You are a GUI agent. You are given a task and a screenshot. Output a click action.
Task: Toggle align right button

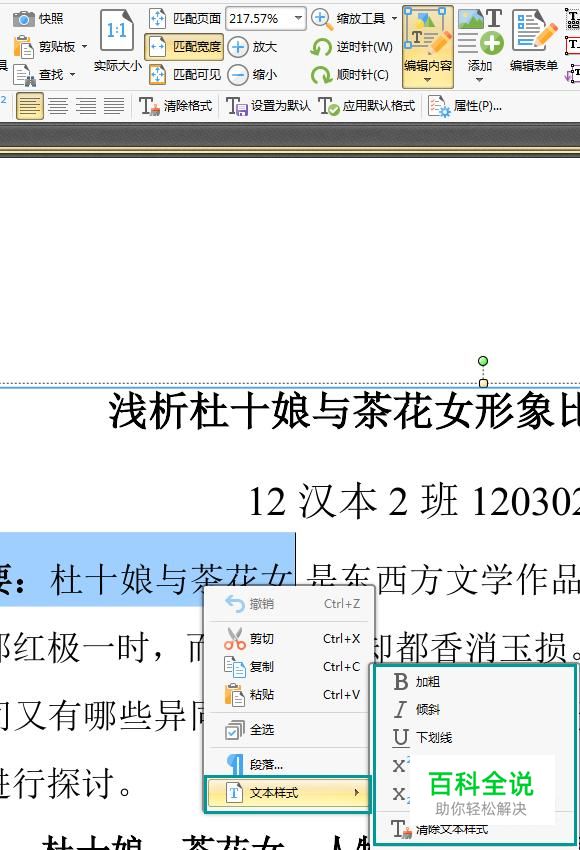coord(86,106)
